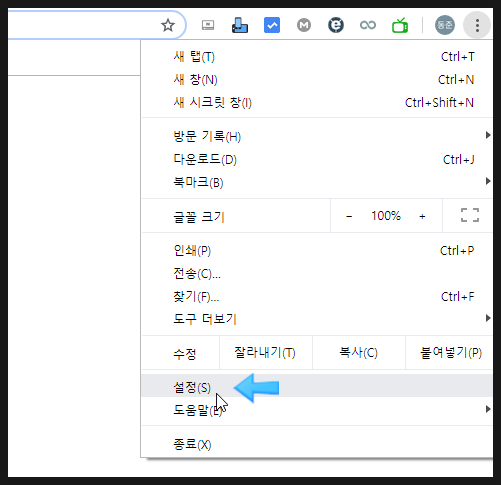The width and height of the screenshot is (501, 485).
Task: Increase zoom with the plus button
Action: tap(422, 216)
